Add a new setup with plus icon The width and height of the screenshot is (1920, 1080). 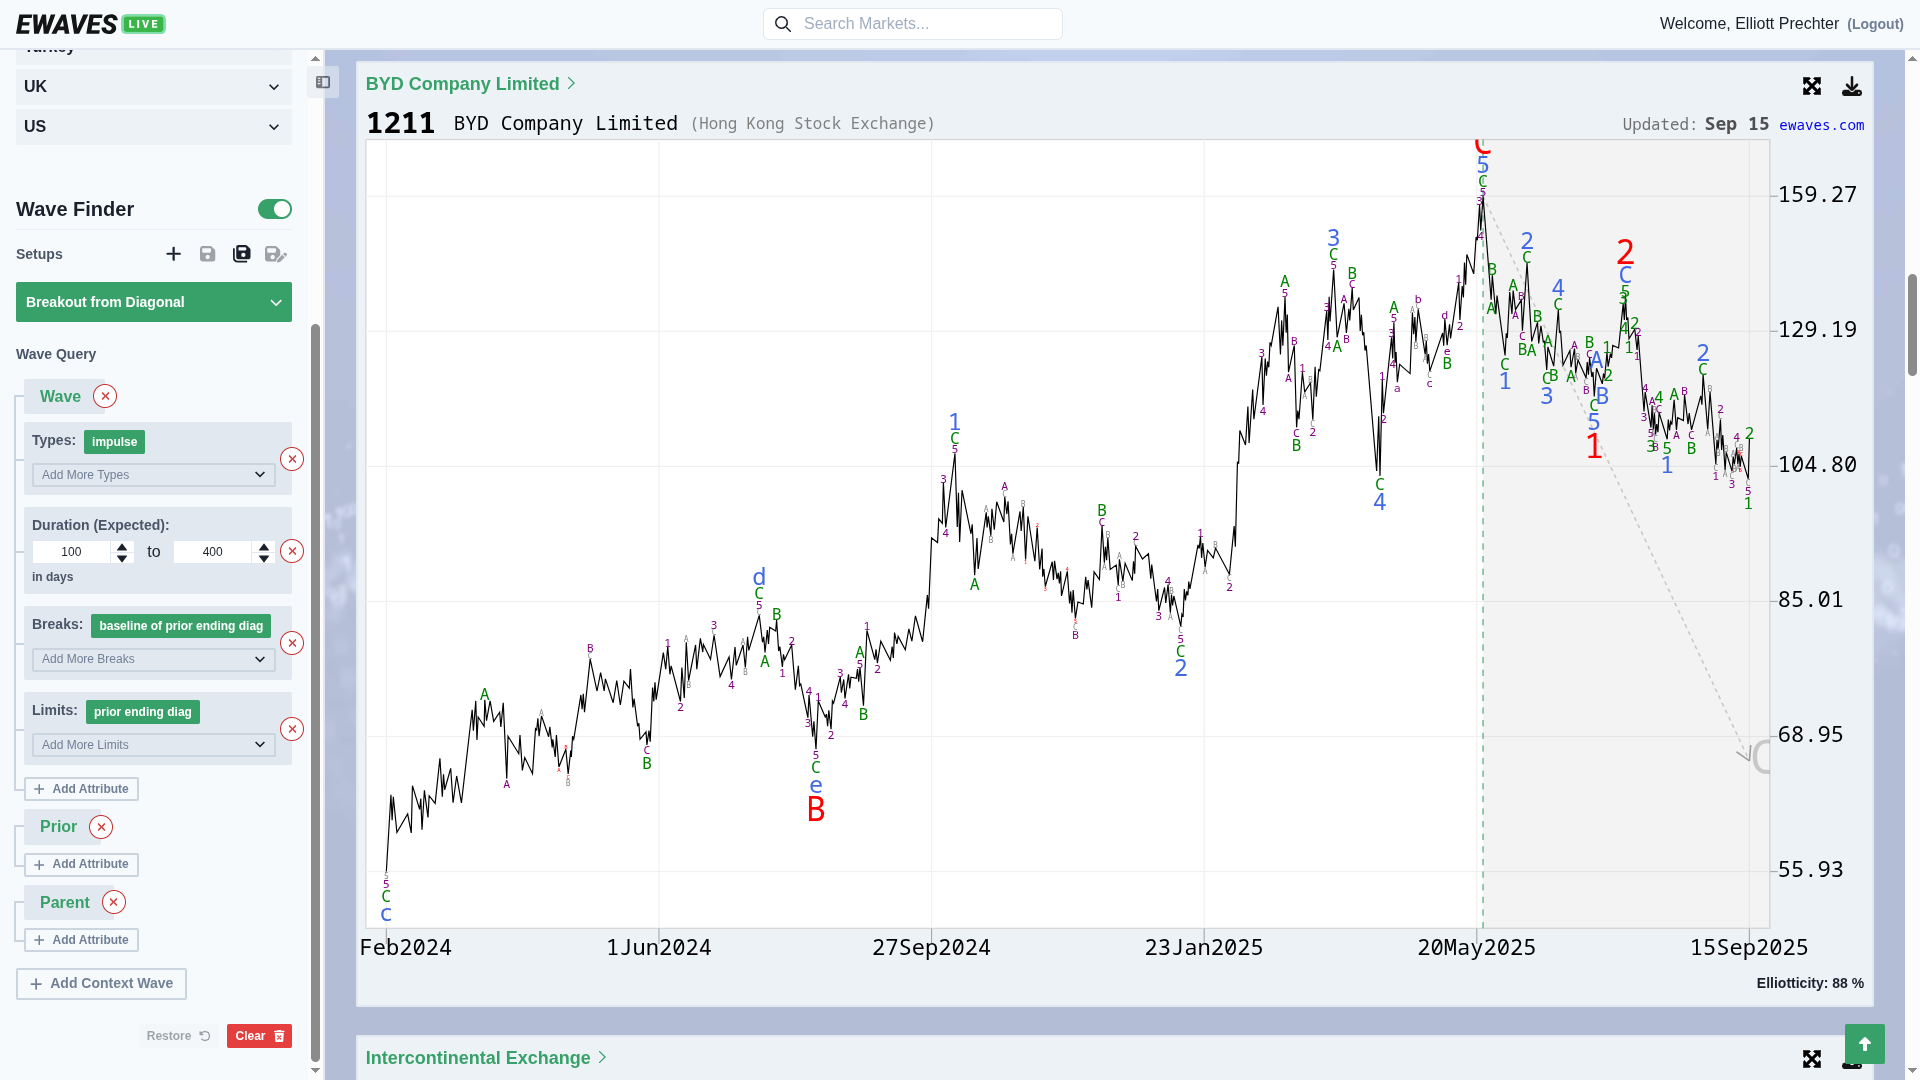click(174, 254)
